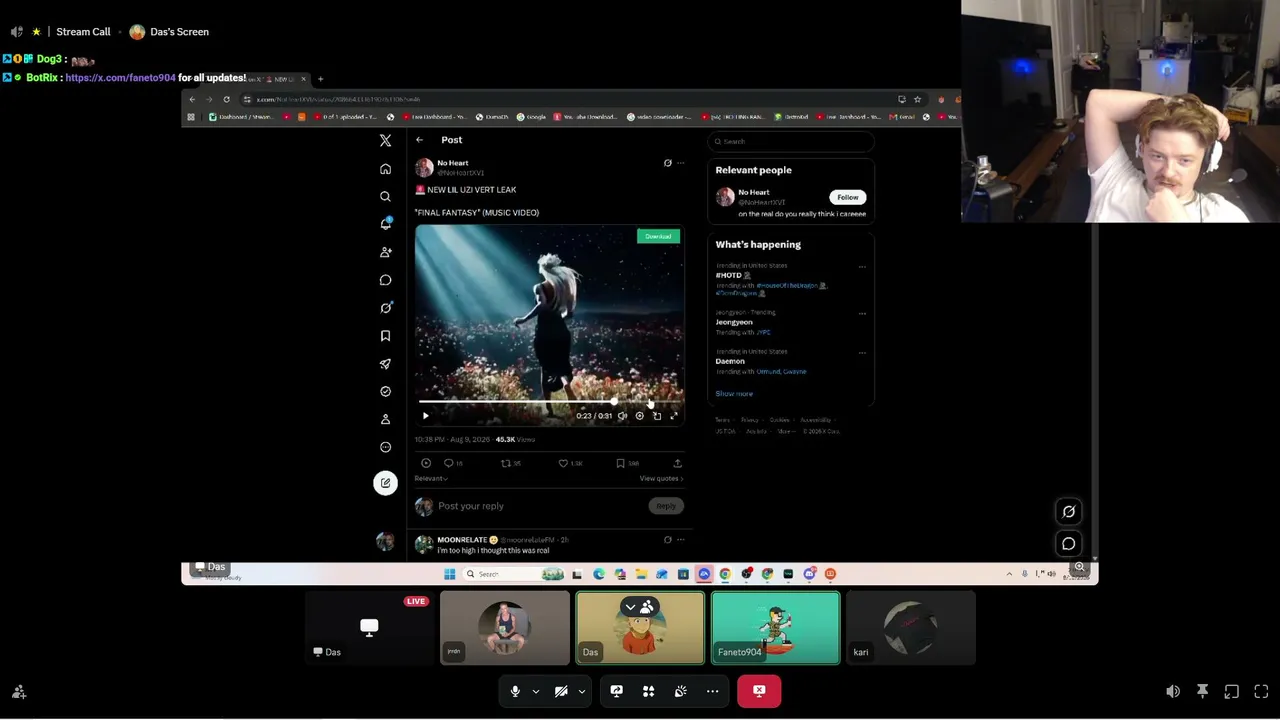Go back using the arrow beside Post
Image resolution: width=1280 pixels, height=720 pixels.
[420, 140]
